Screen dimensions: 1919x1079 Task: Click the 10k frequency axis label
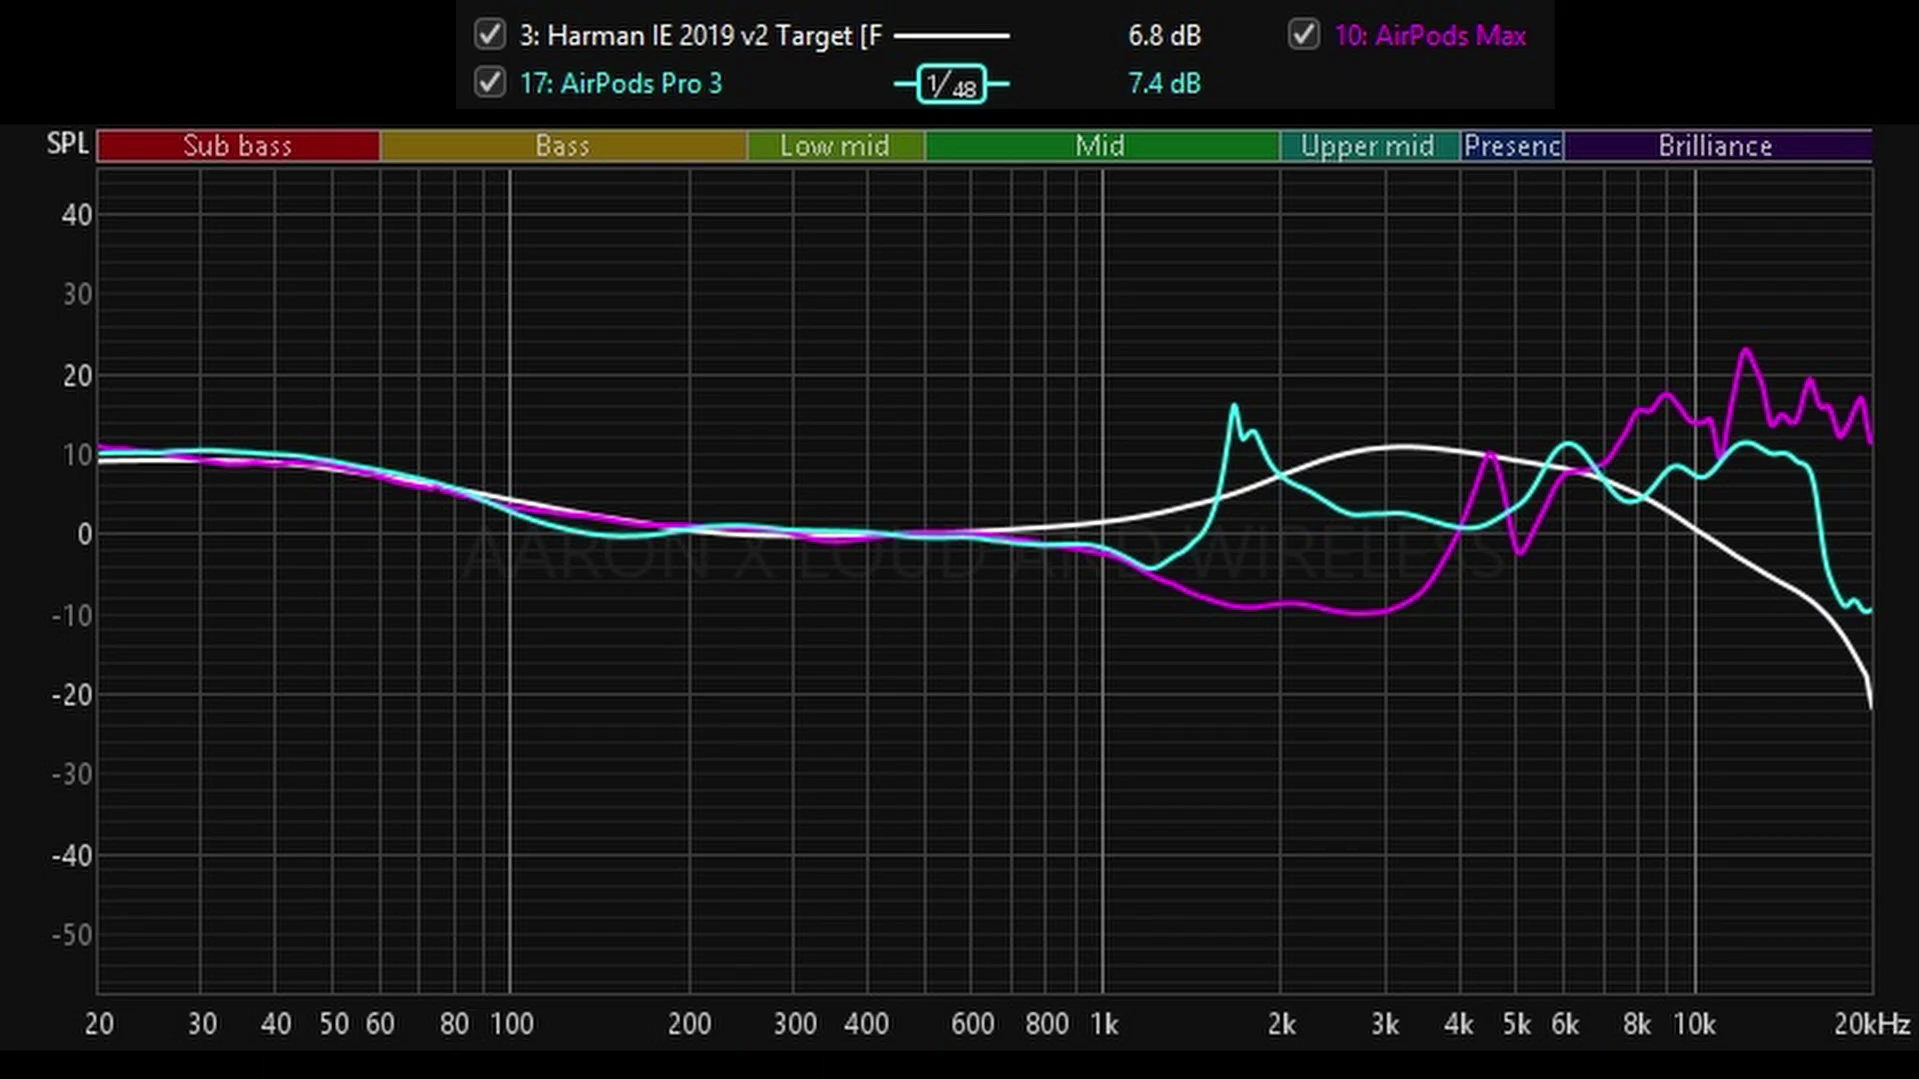(x=1695, y=1024)
